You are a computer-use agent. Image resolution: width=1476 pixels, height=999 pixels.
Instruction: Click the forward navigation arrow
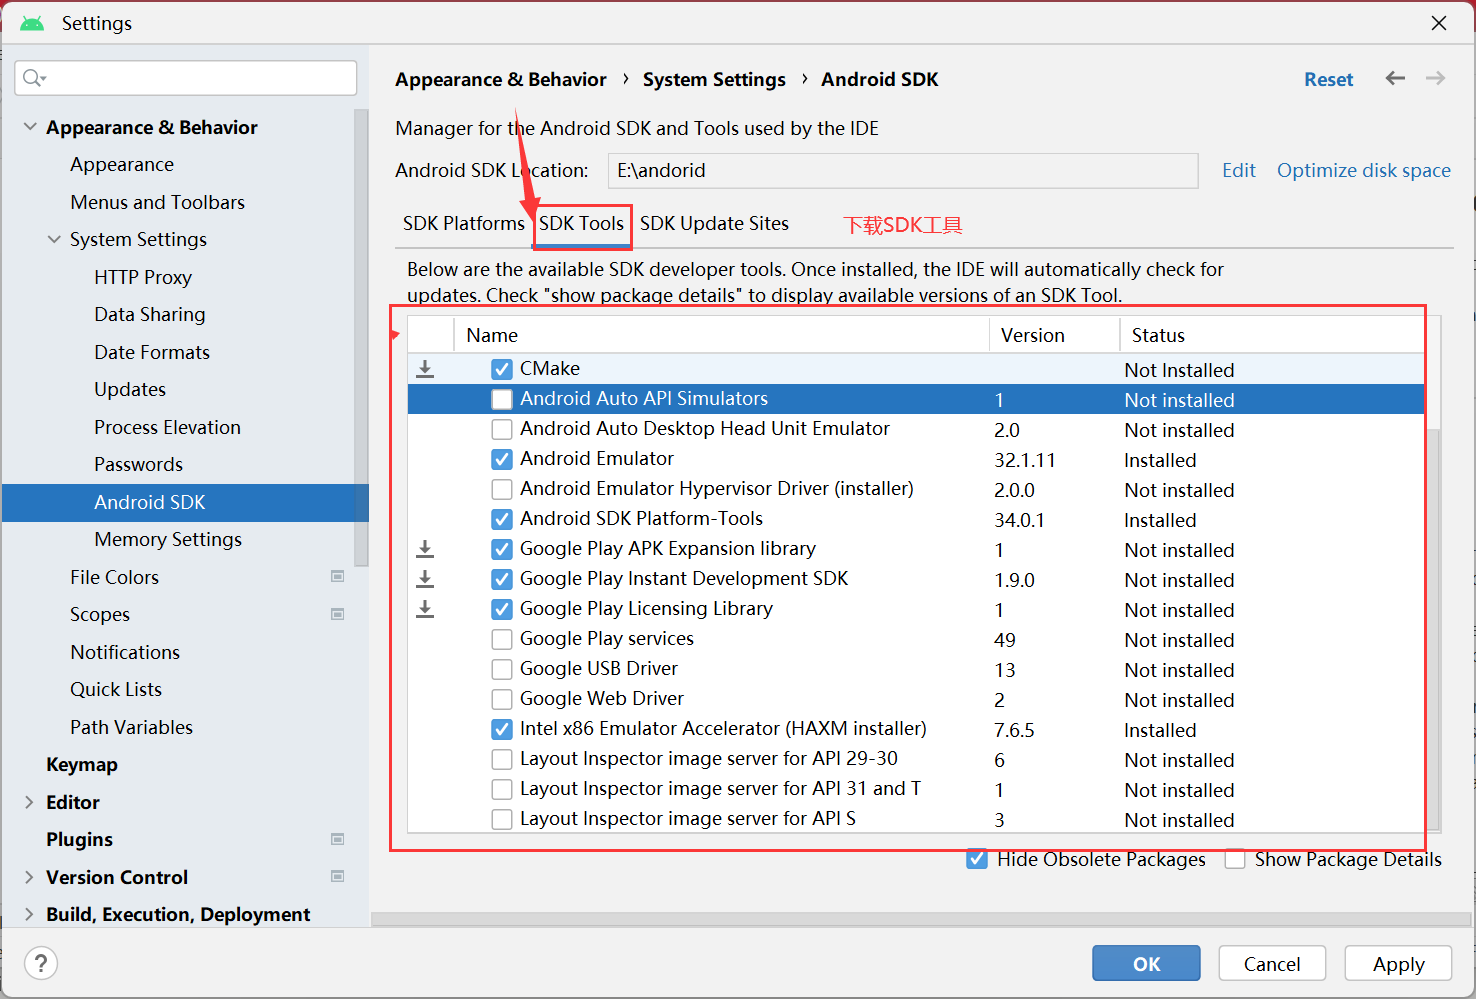tap(1435, 78)
